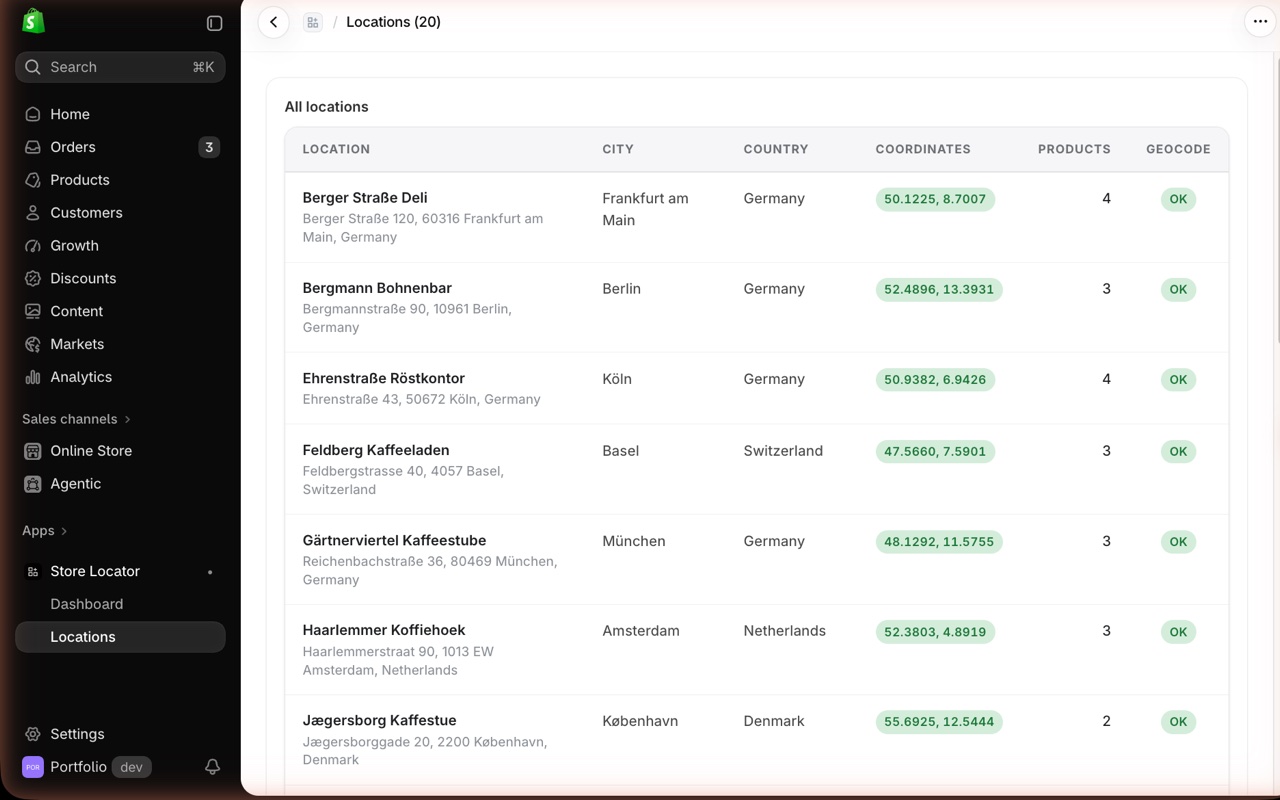1280x800 pixels.
Task: Click OK geocode badge for Jægersborg Kaffestue
Action: (1178, 722)
